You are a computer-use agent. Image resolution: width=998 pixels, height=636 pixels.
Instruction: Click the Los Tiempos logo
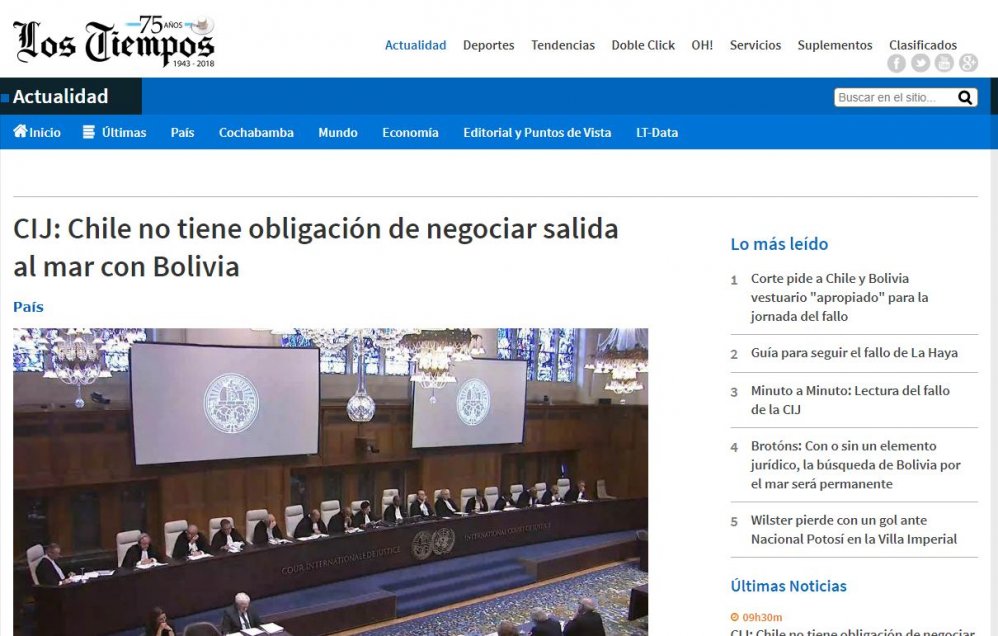tap(114, 42)
